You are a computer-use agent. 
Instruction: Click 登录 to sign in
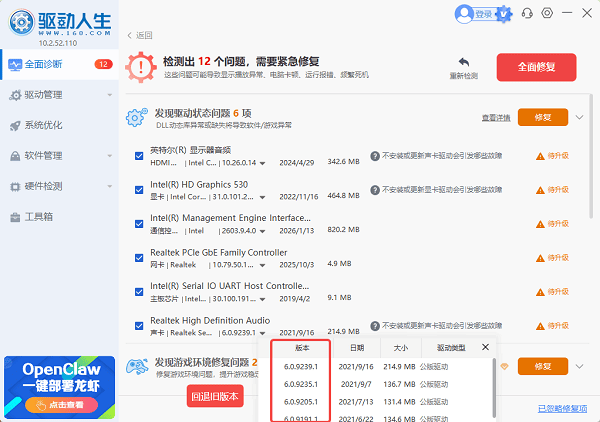(x=484, y=15)
